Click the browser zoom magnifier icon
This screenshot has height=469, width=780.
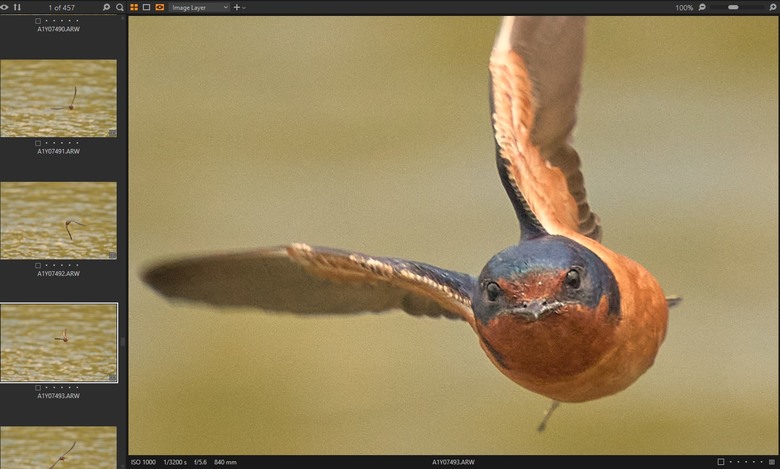[x=106, y=7]
